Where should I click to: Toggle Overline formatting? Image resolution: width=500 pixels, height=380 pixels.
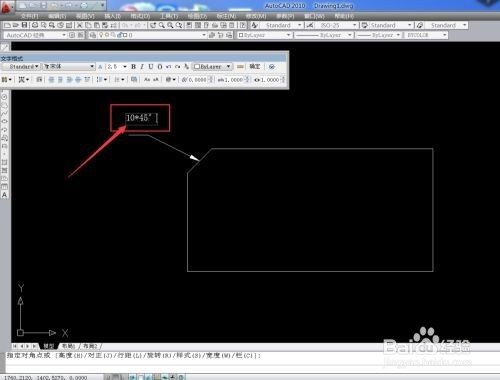click(160, 67)
